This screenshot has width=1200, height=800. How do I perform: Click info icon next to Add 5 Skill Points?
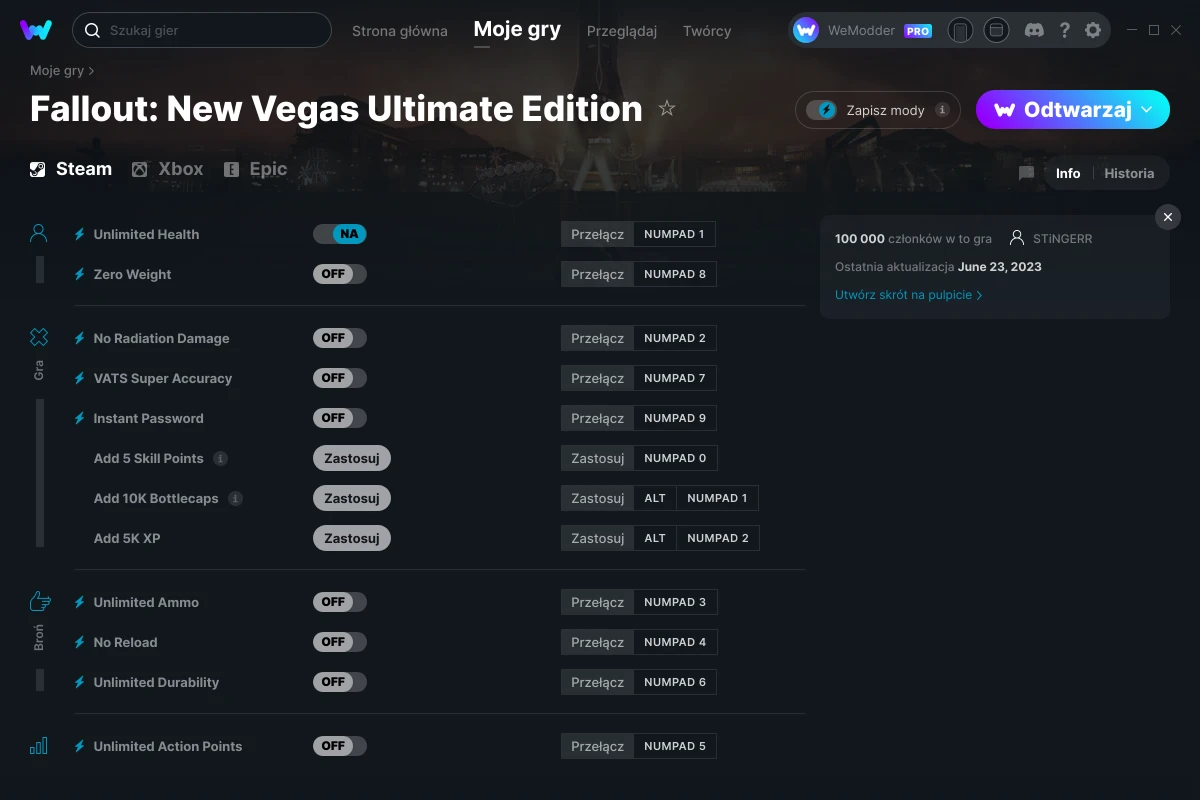tap(221, 458)
